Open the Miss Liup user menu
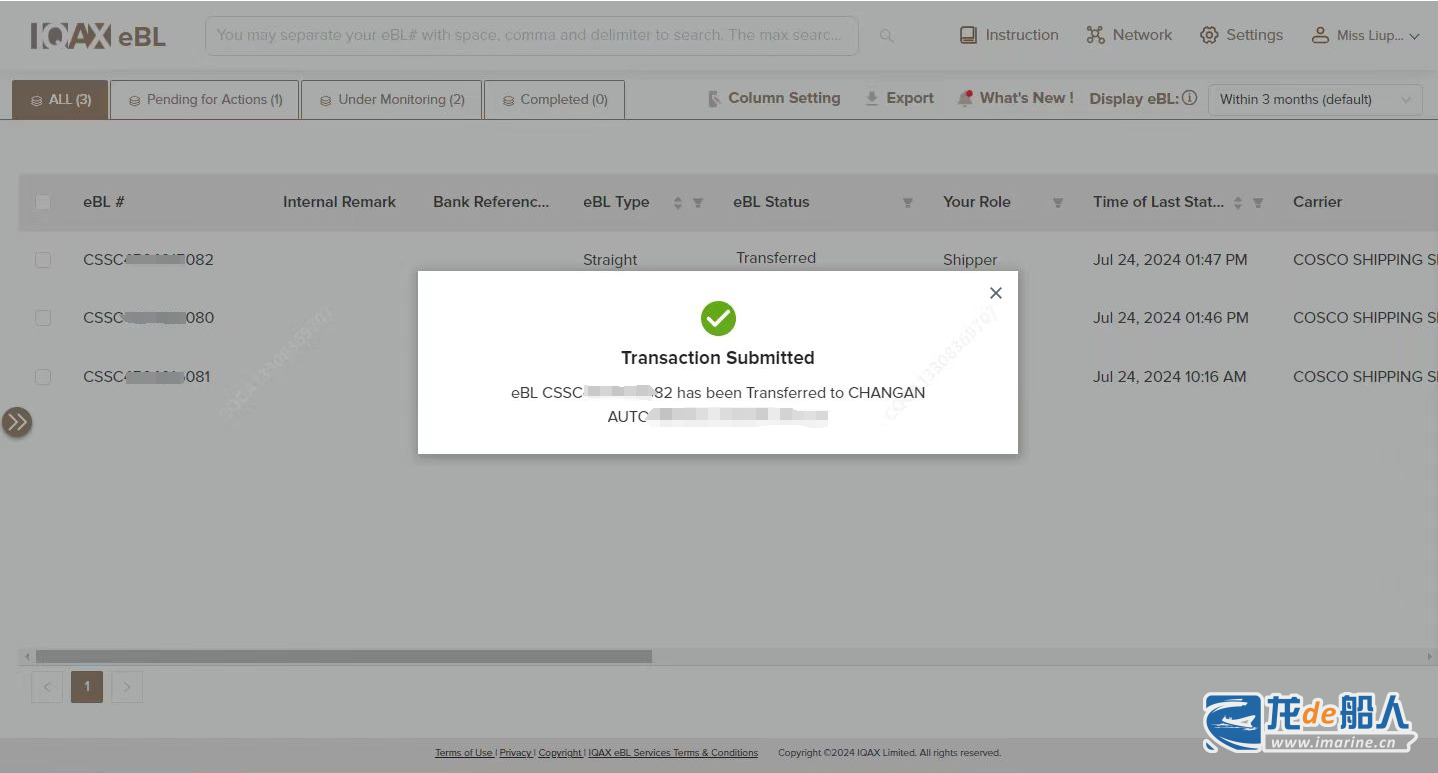This screenshot has height=773, width=1438. 1365,35
